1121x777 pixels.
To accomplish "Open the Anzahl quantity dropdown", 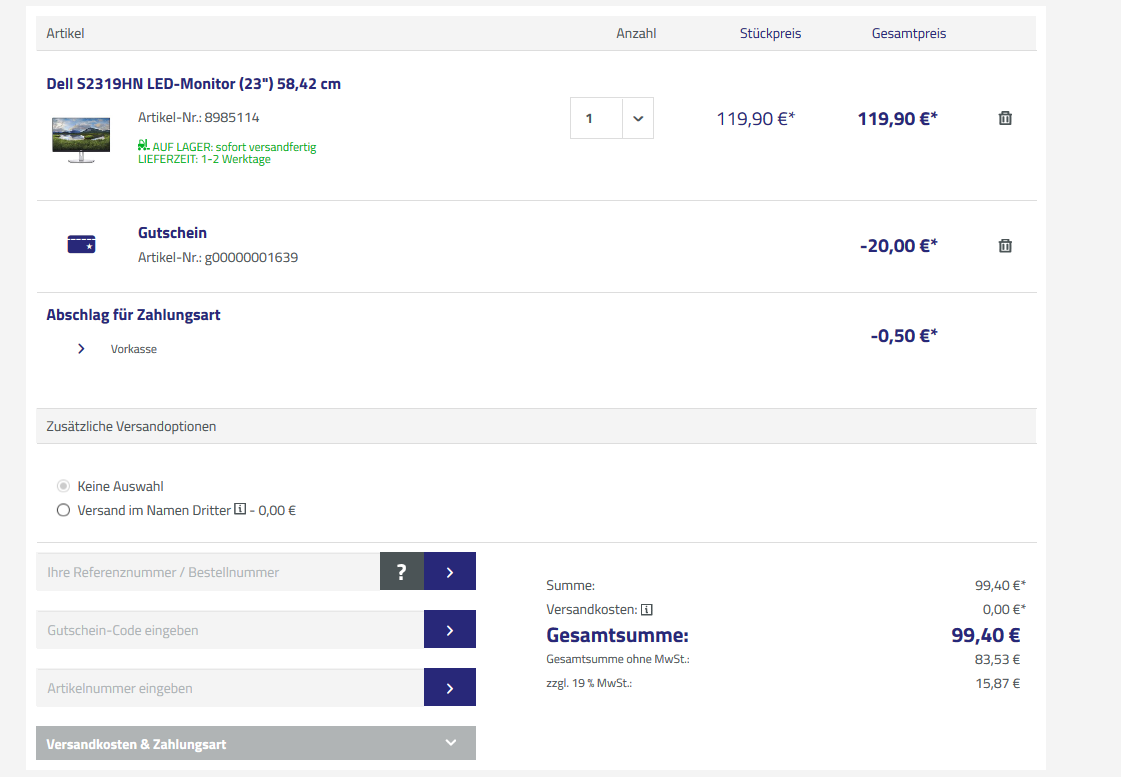I will coord(637,118).
